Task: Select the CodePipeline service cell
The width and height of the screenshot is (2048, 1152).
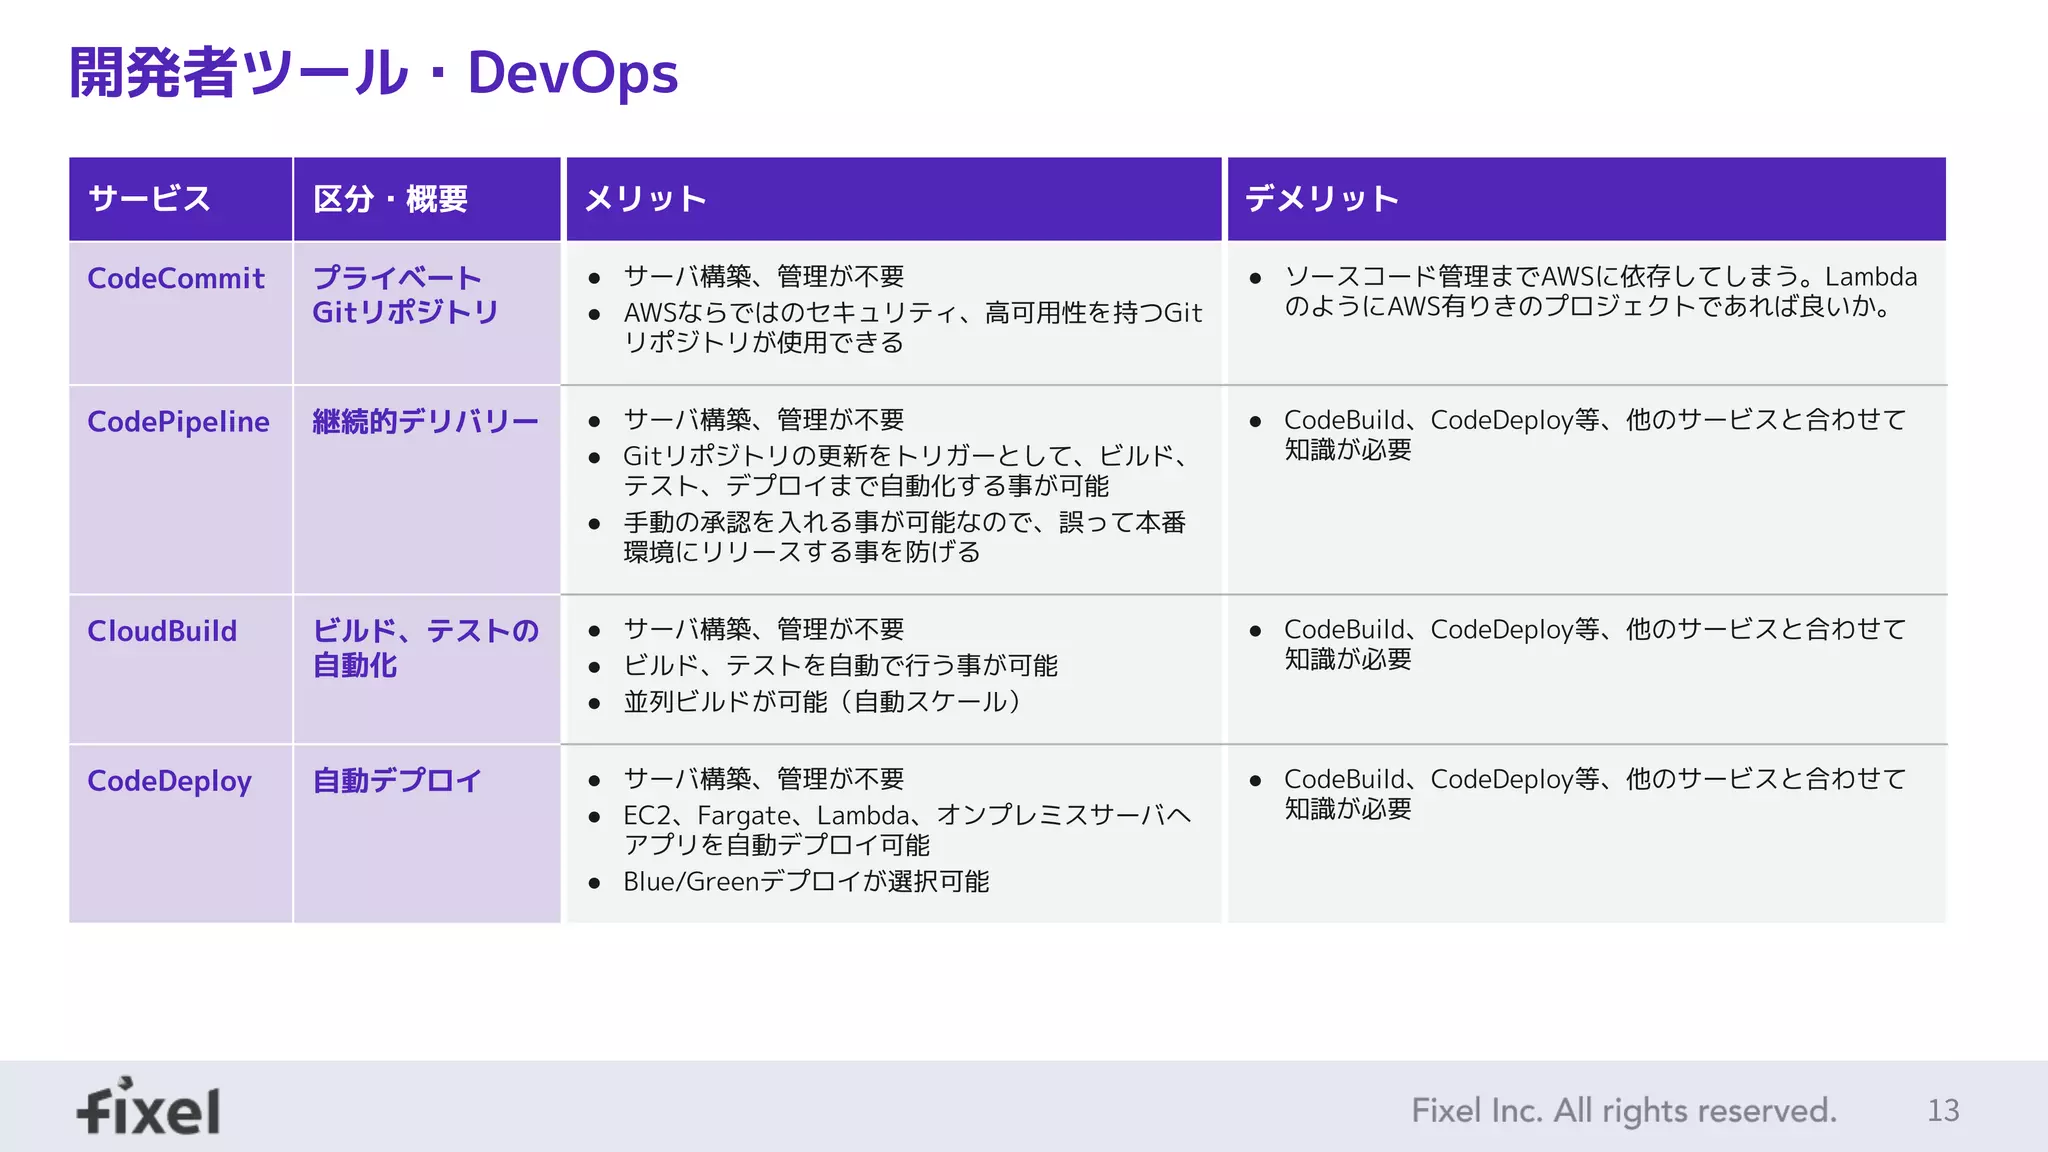Action: pyautogui.click(x=178, y=421)
